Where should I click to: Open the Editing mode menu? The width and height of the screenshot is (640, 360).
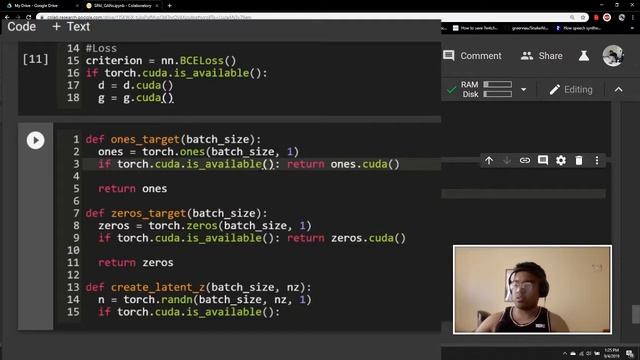[571, 89]
